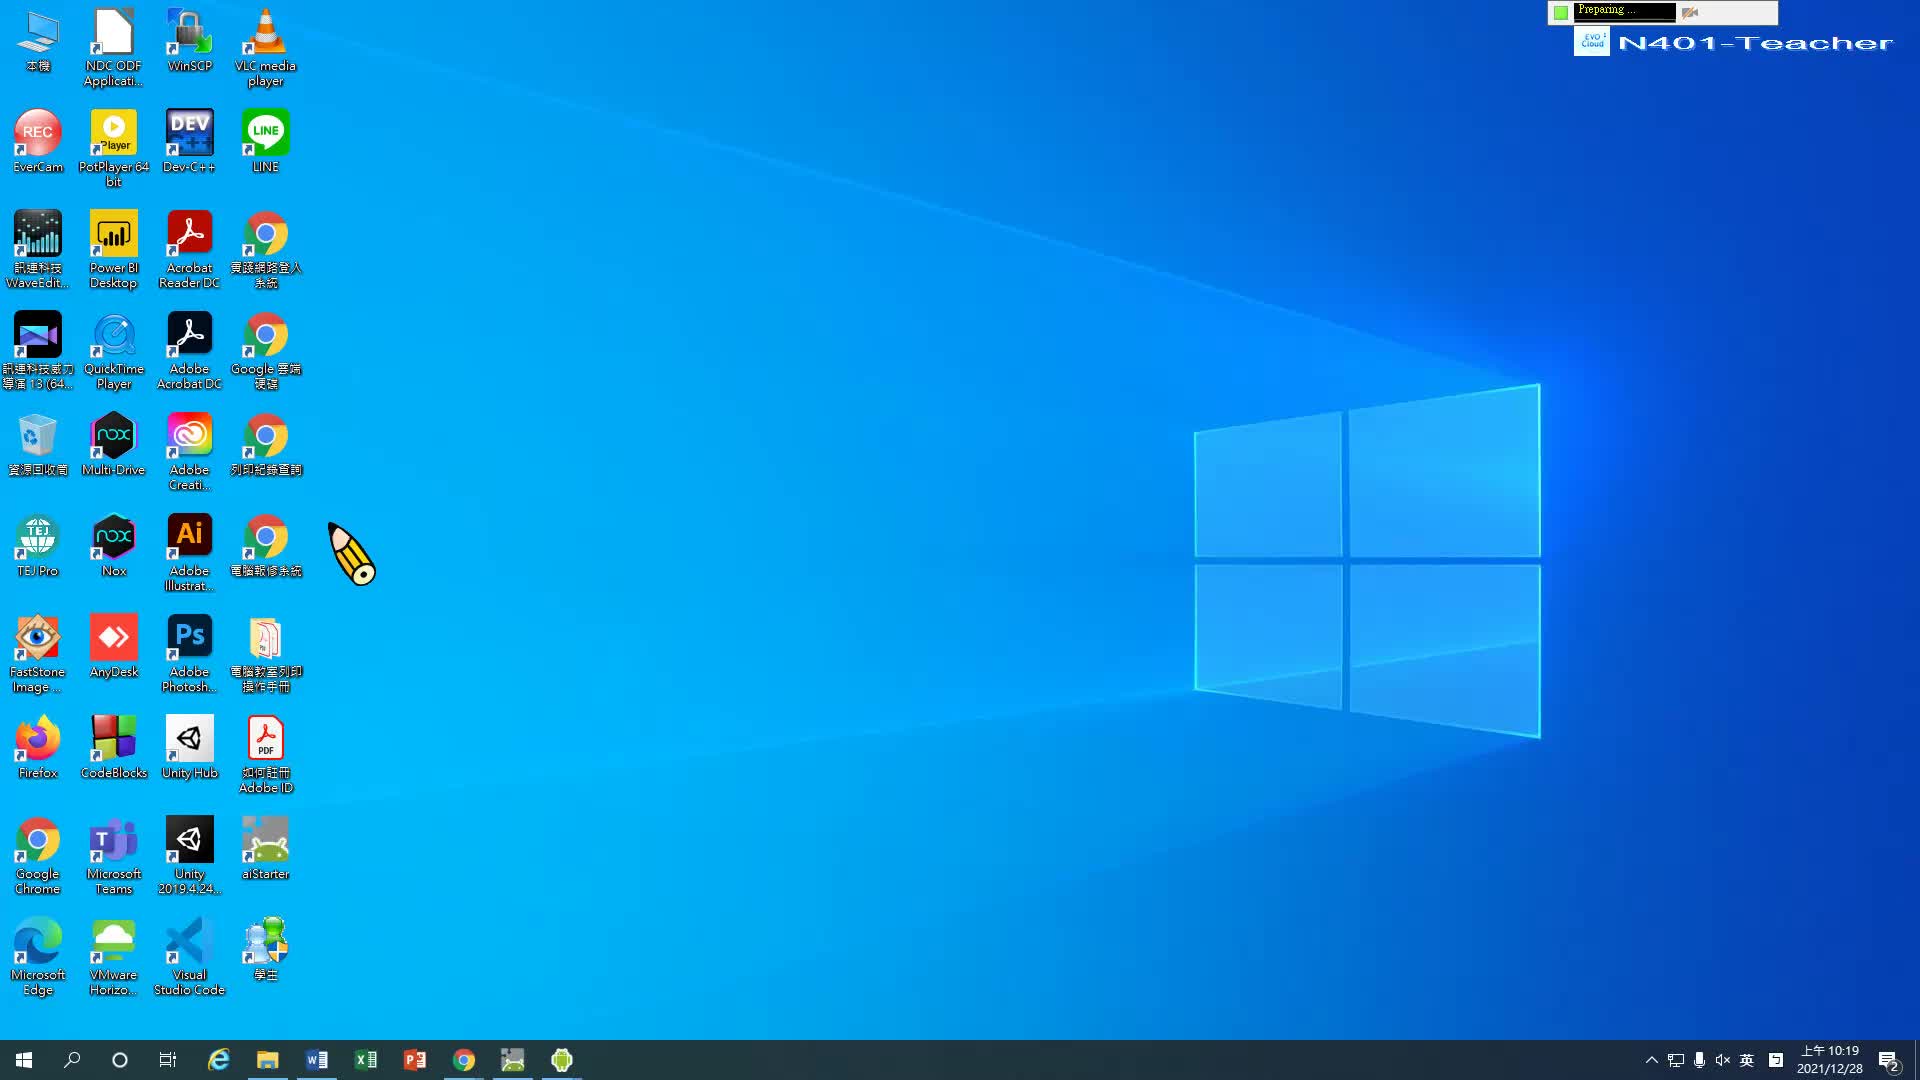This screenshot has height=1080, width=1920.
Task: Select the Microsoft Edge desktop shortcut
Action: [38, 956]
